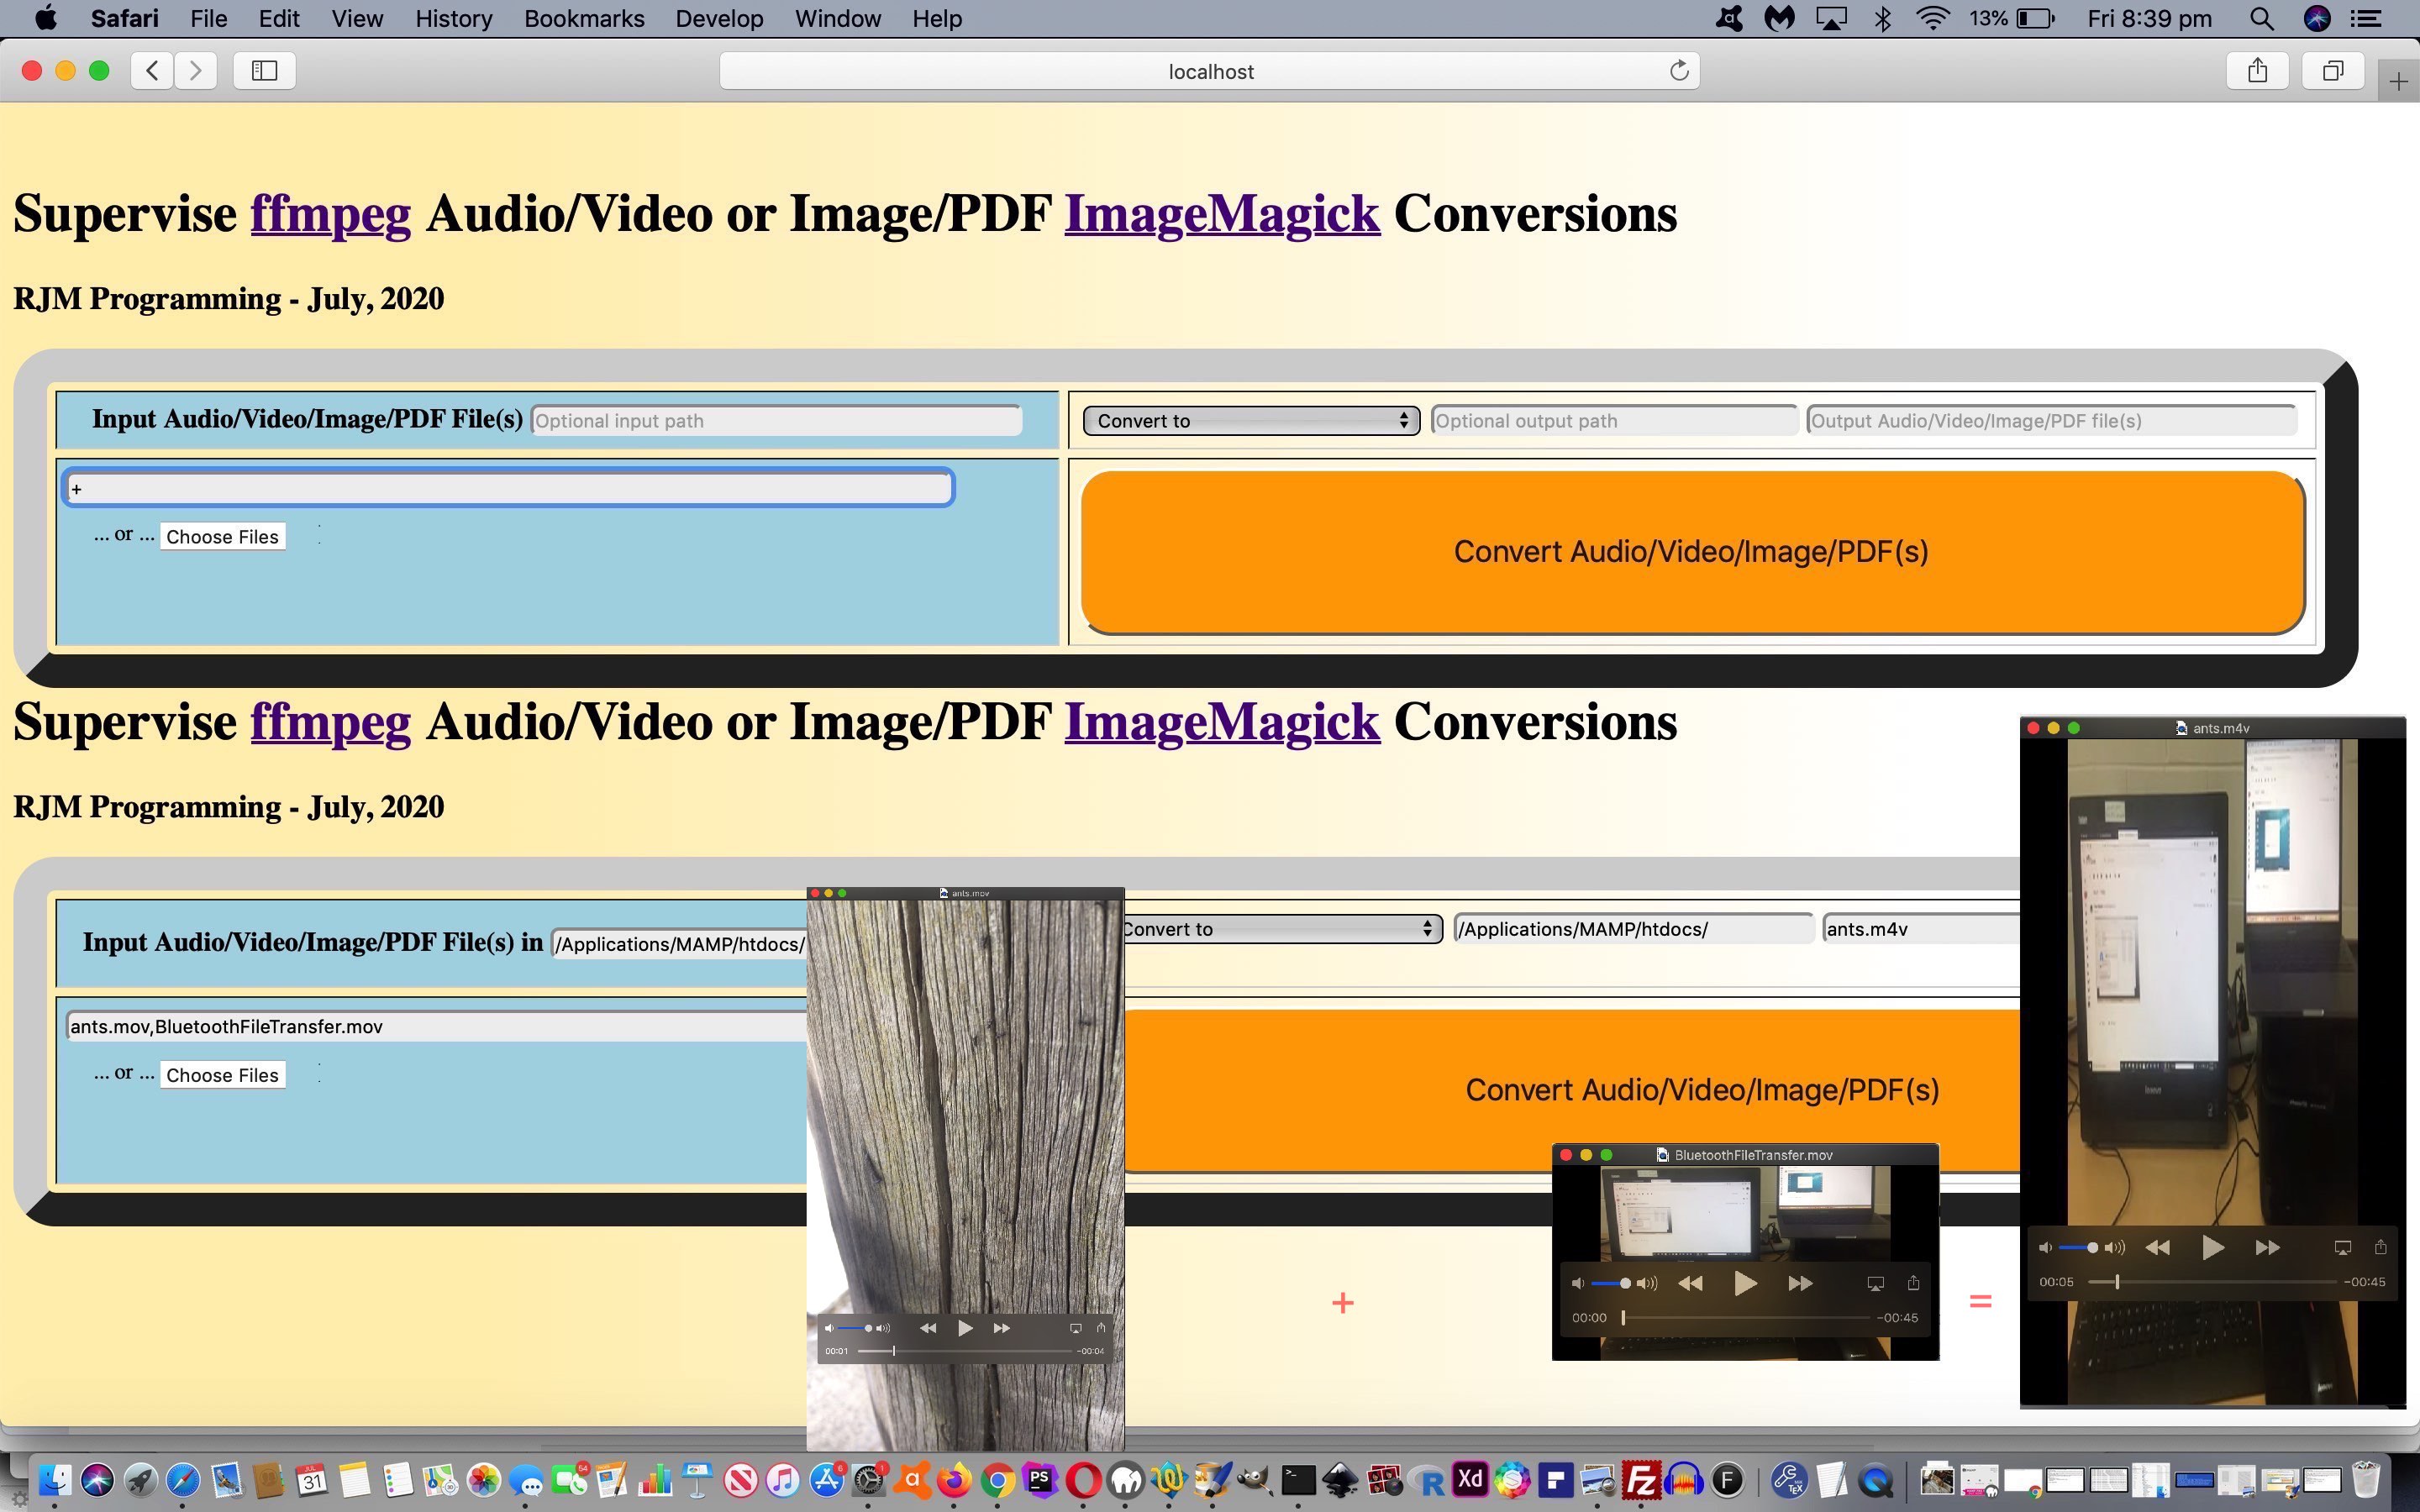This screenshot has height=1512, width=2420.
Task: Show the Safari tab overview
Action: tap(2333, 70)
